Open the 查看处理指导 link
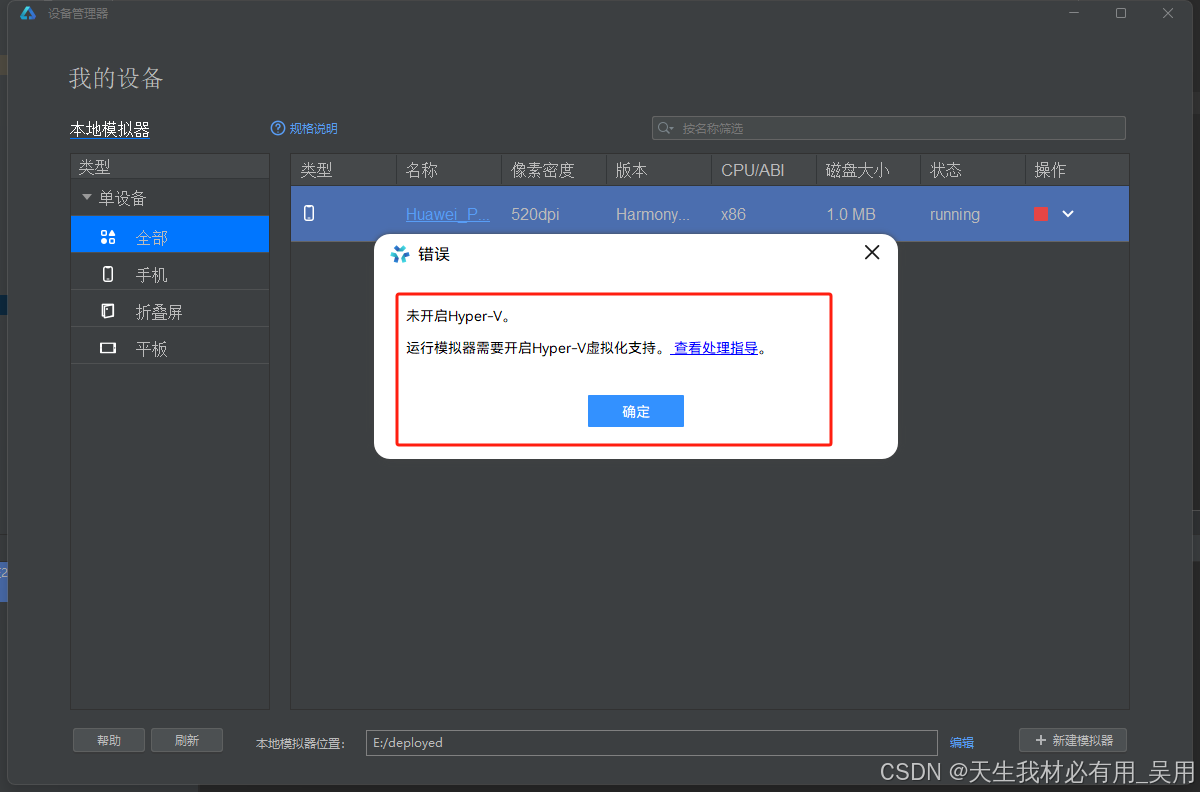1200x792 pixels. tap(716, 349)
